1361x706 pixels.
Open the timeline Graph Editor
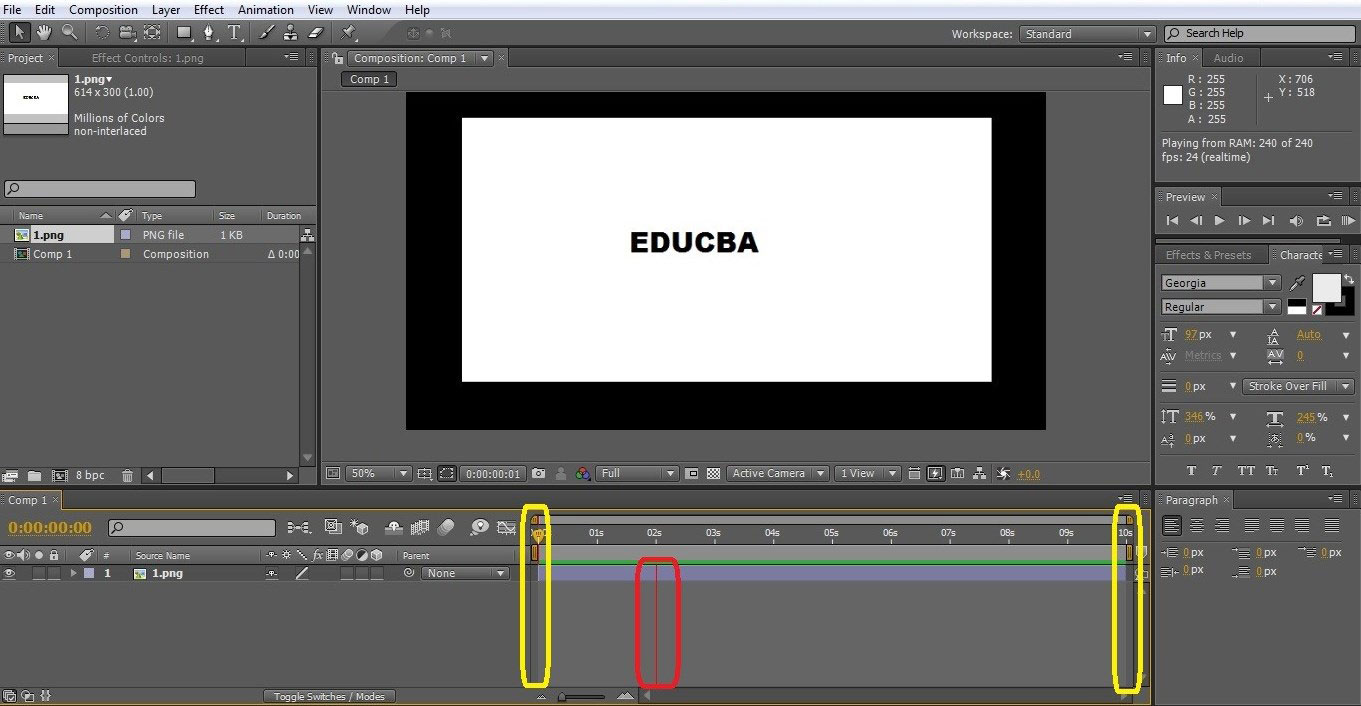pyautogui.click(x=506, y=527)
